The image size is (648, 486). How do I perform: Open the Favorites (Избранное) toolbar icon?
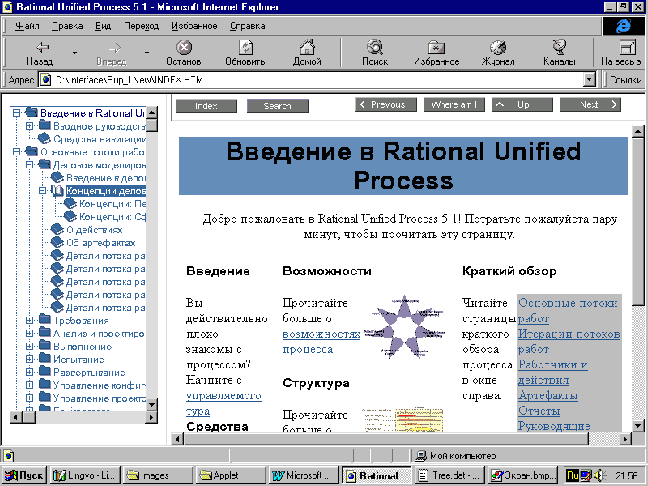pyautogui.click(x=436, y=48)
